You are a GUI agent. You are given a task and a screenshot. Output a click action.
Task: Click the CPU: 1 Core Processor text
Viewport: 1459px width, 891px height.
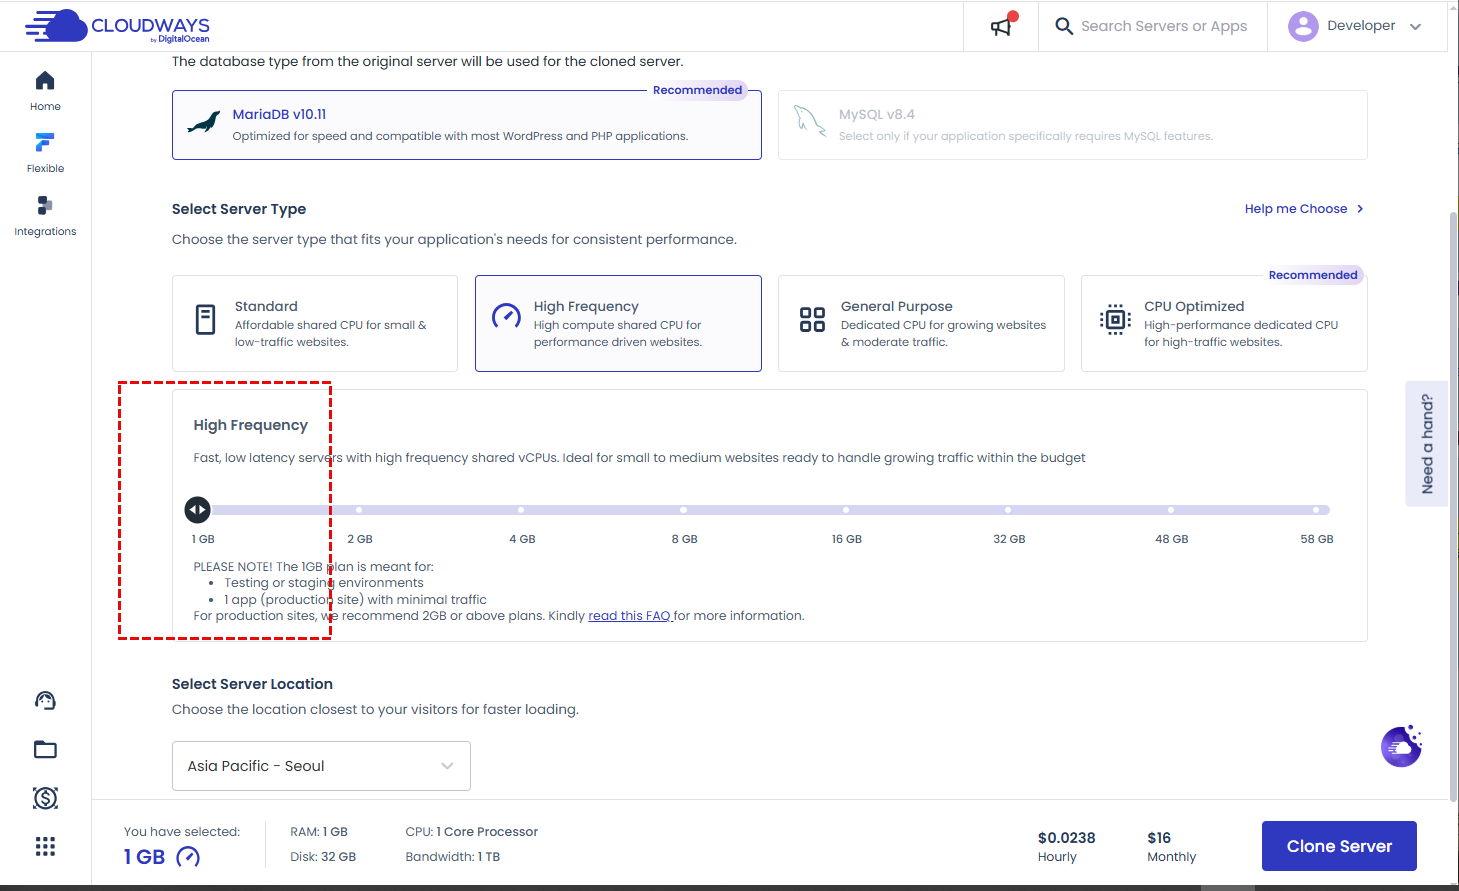click(x=471, y=832)
